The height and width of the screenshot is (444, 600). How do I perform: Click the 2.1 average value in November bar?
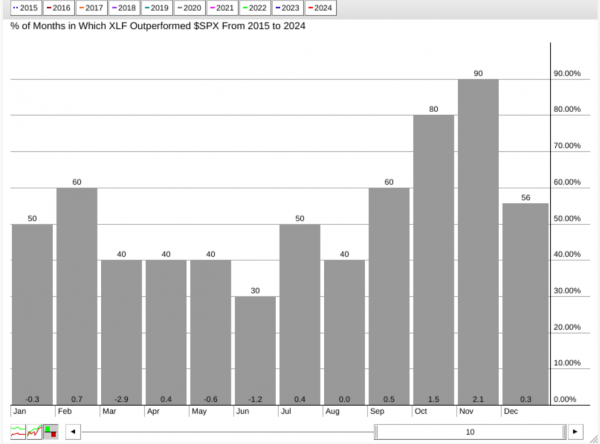pyautogui.click(x=478, y=399)
